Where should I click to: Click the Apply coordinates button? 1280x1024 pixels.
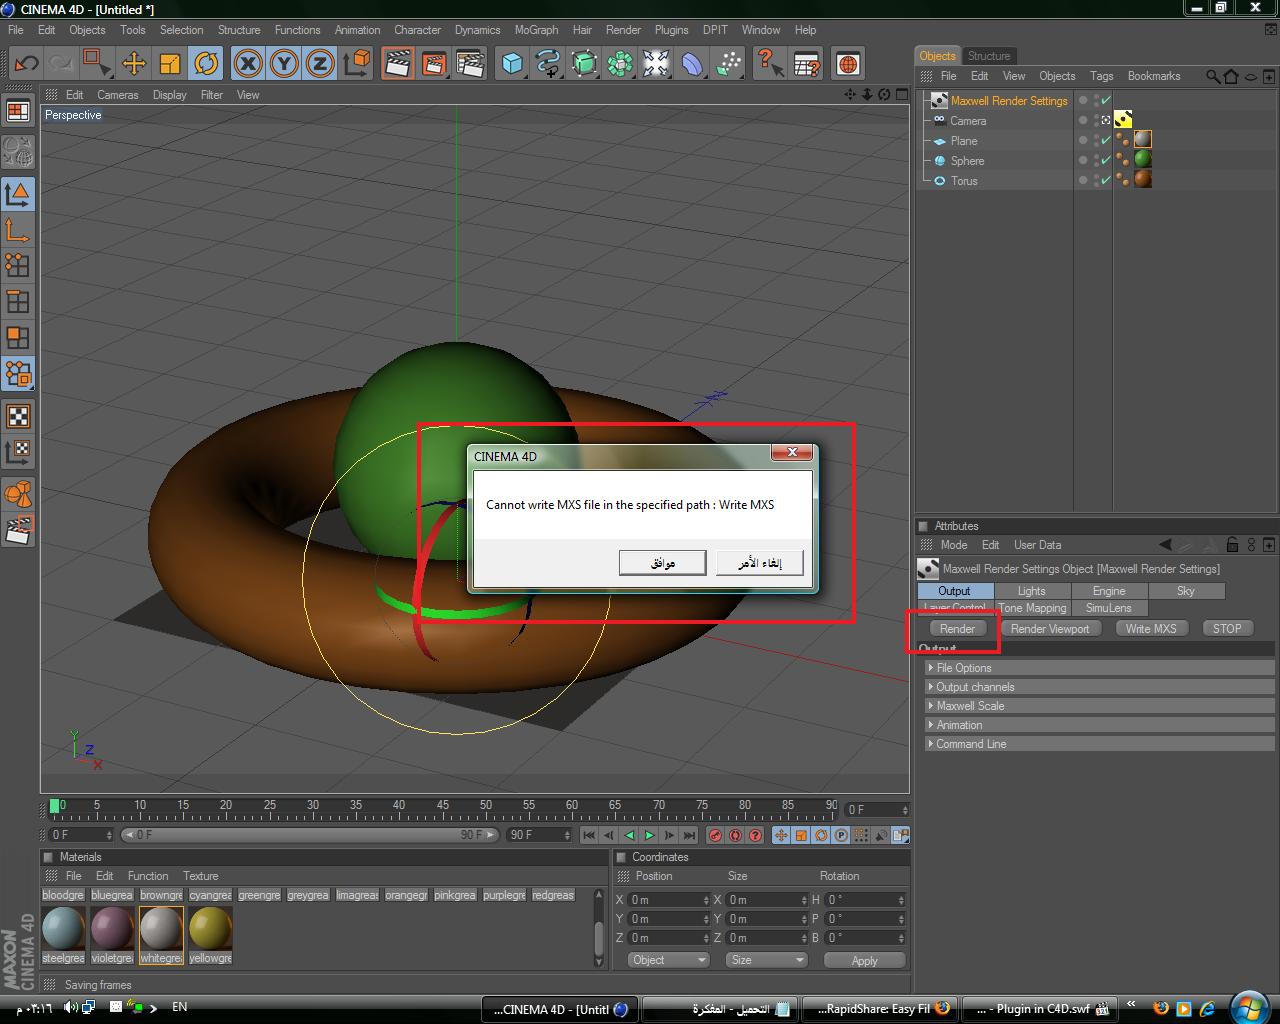pos(865,960)
